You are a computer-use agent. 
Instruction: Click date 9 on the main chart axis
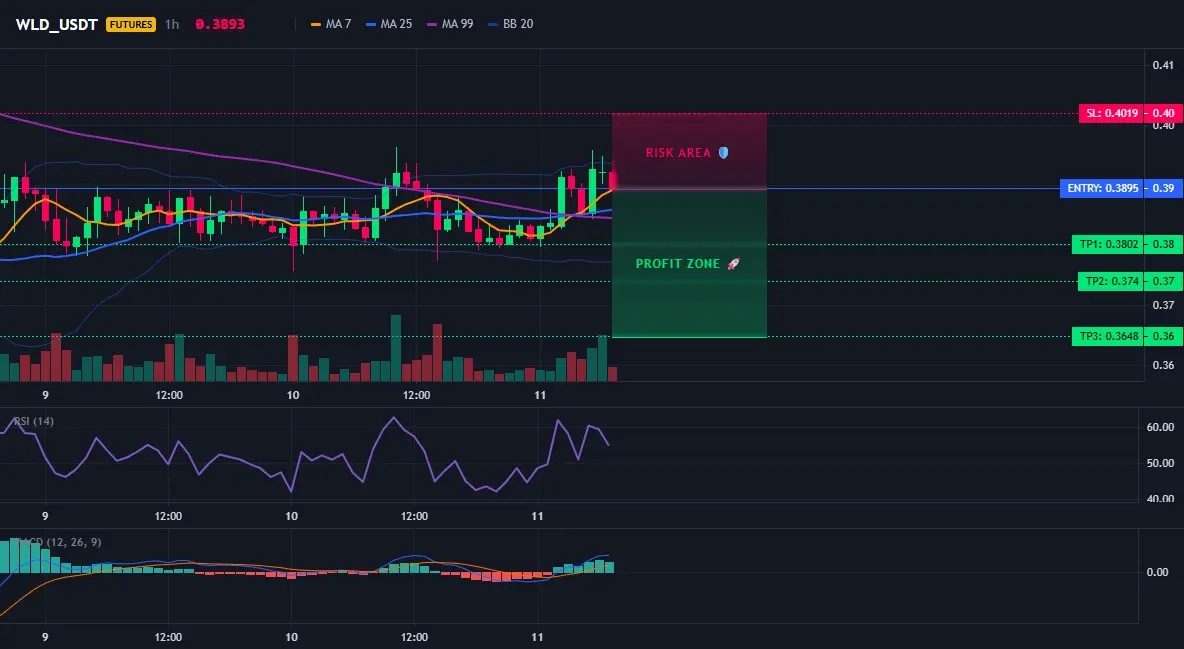click(x=45, y=395)
